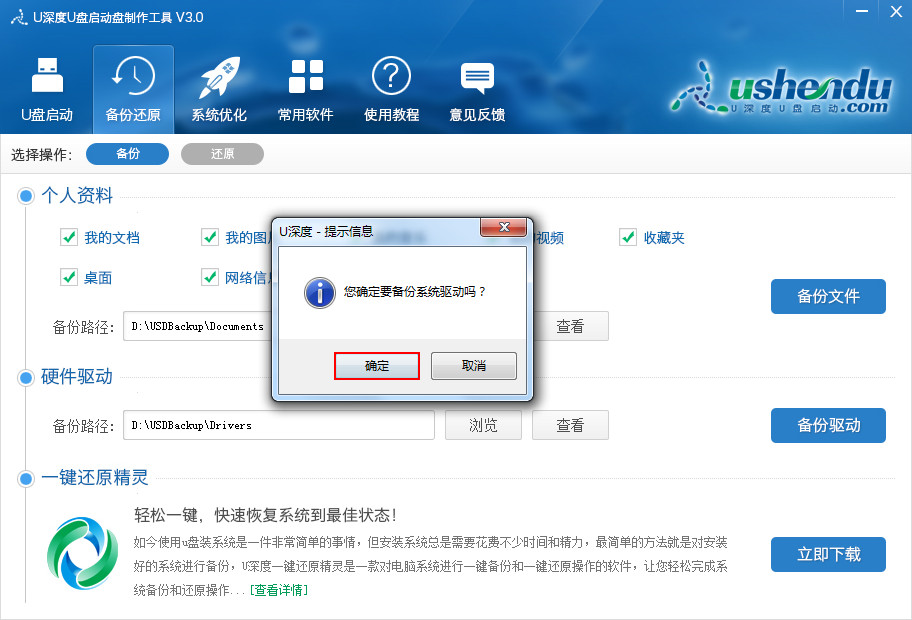Click the D:\USDBackup\Drivers path field
The image size is (912, 620).
279,426
